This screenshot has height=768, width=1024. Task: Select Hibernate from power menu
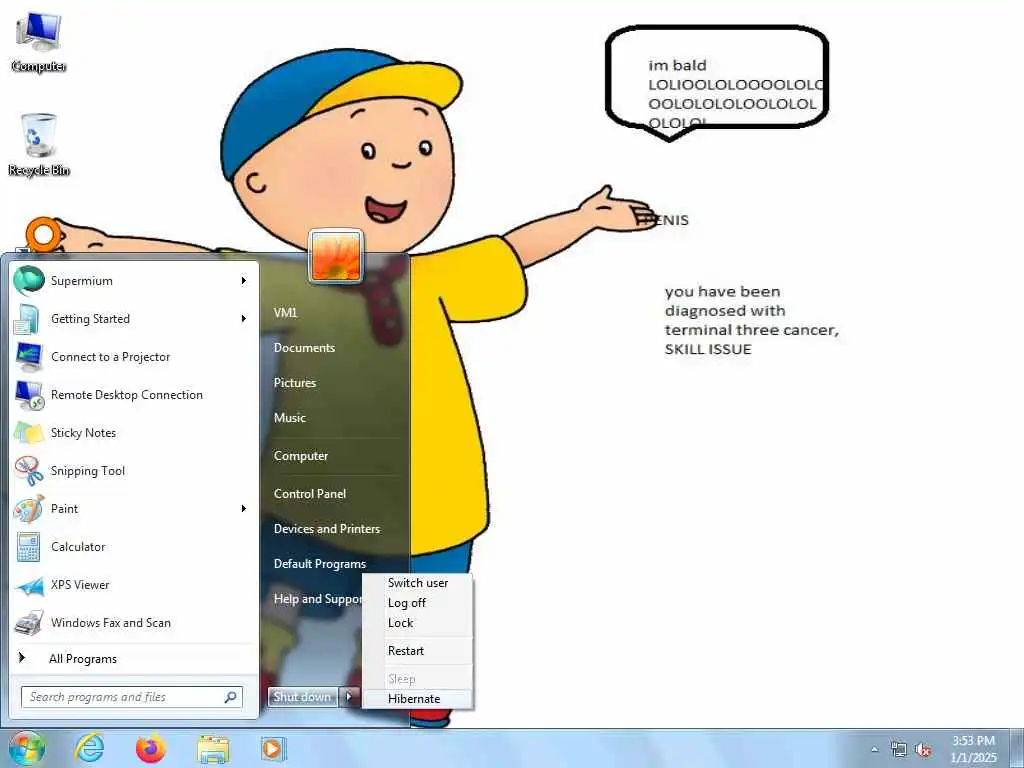pyautogui.click(x=418, y=699)
